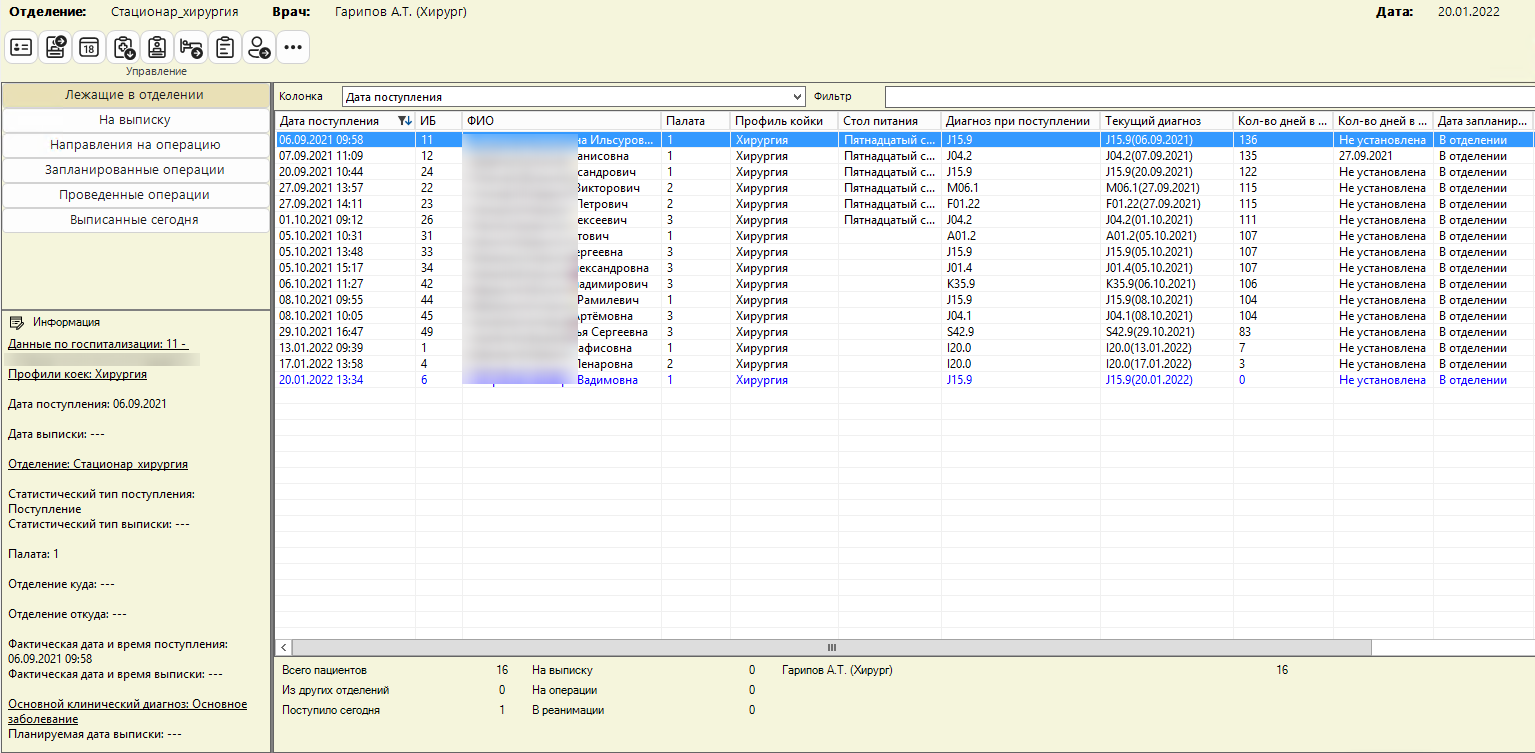Click doctor name Гарипов А.Т. (Хирург) at top

click(x=401, y=12)
